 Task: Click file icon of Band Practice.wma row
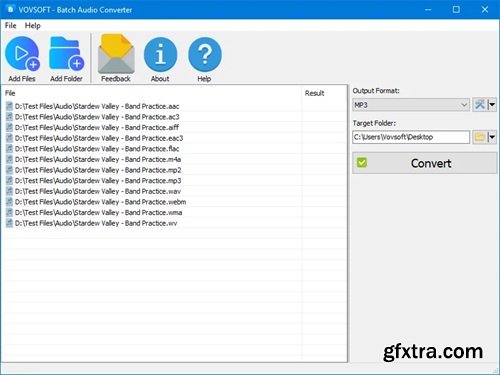9,213
